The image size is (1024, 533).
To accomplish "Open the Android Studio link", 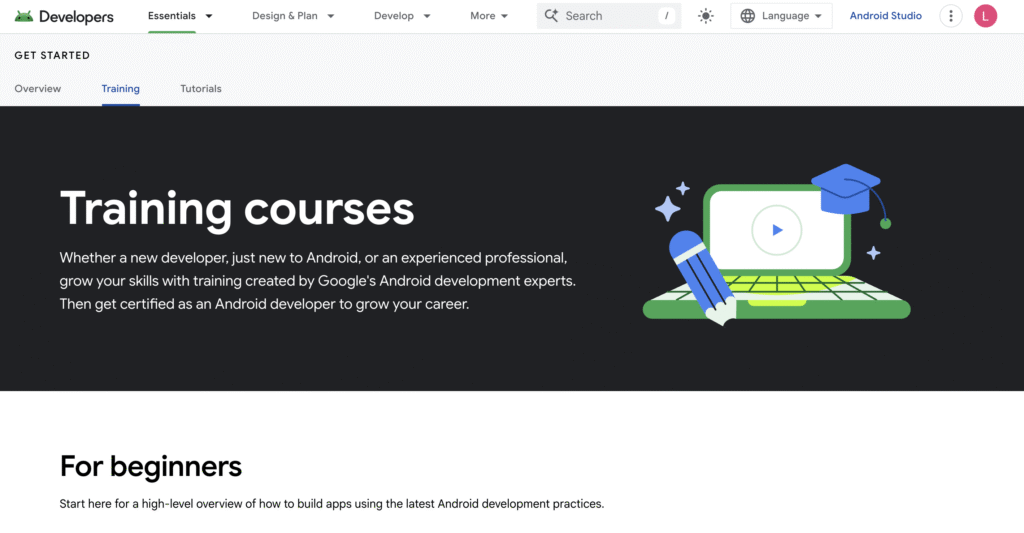I will click(x=886, y=16).
